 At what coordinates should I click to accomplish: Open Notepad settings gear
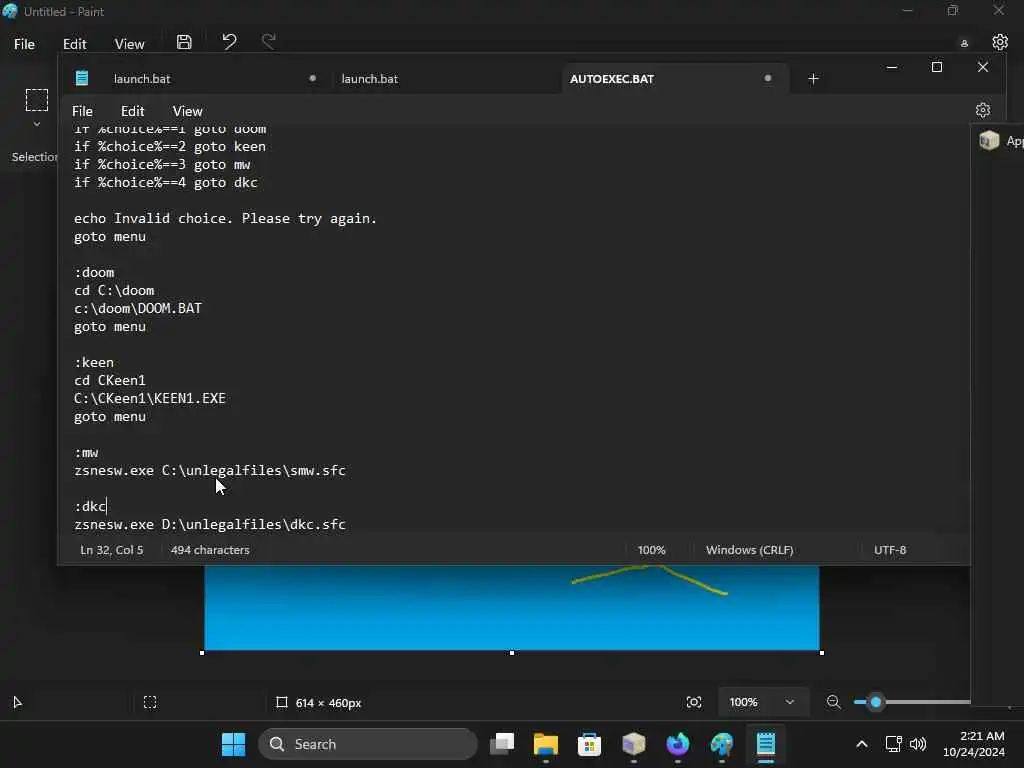click(982, 110)
